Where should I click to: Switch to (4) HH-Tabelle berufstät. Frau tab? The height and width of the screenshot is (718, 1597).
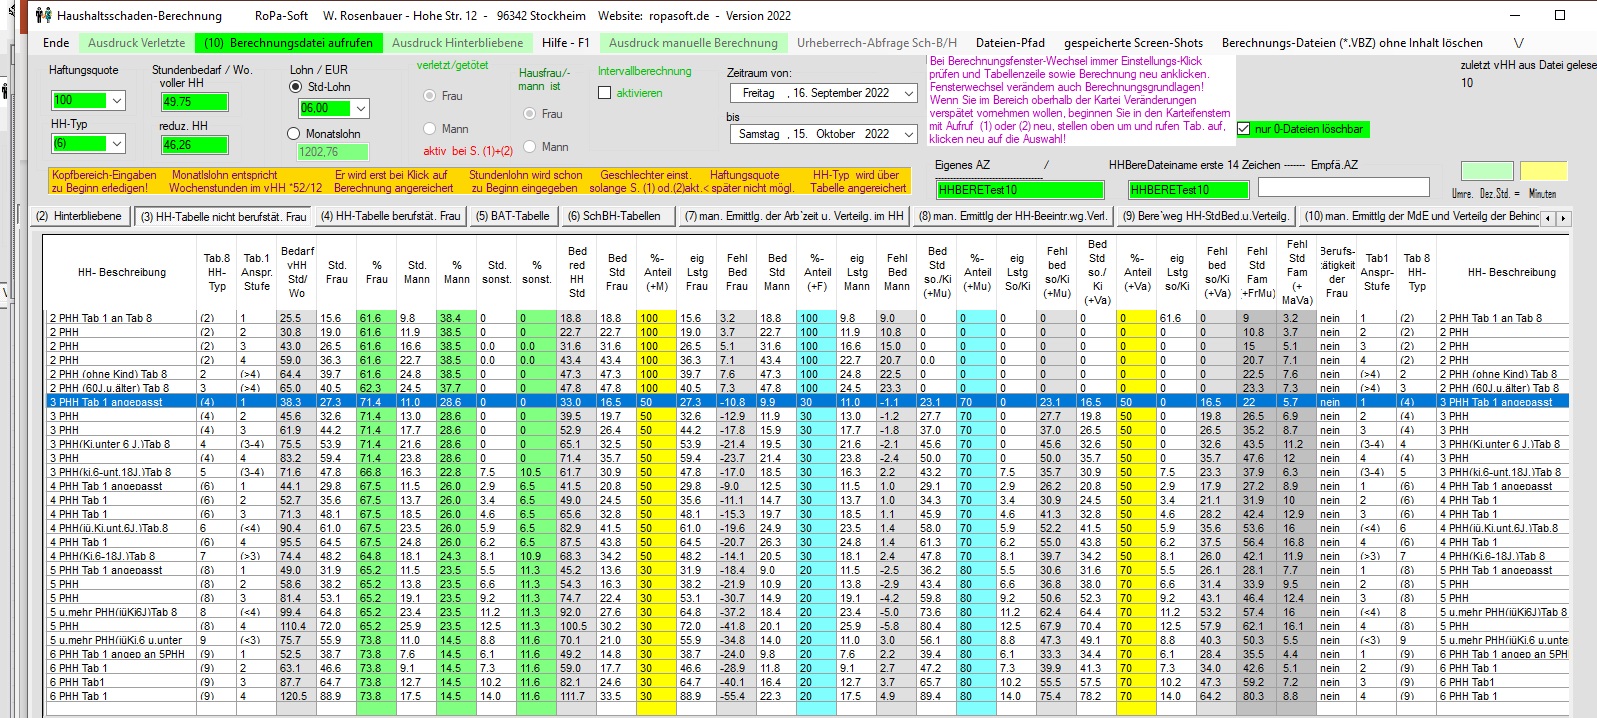(390, 216)
